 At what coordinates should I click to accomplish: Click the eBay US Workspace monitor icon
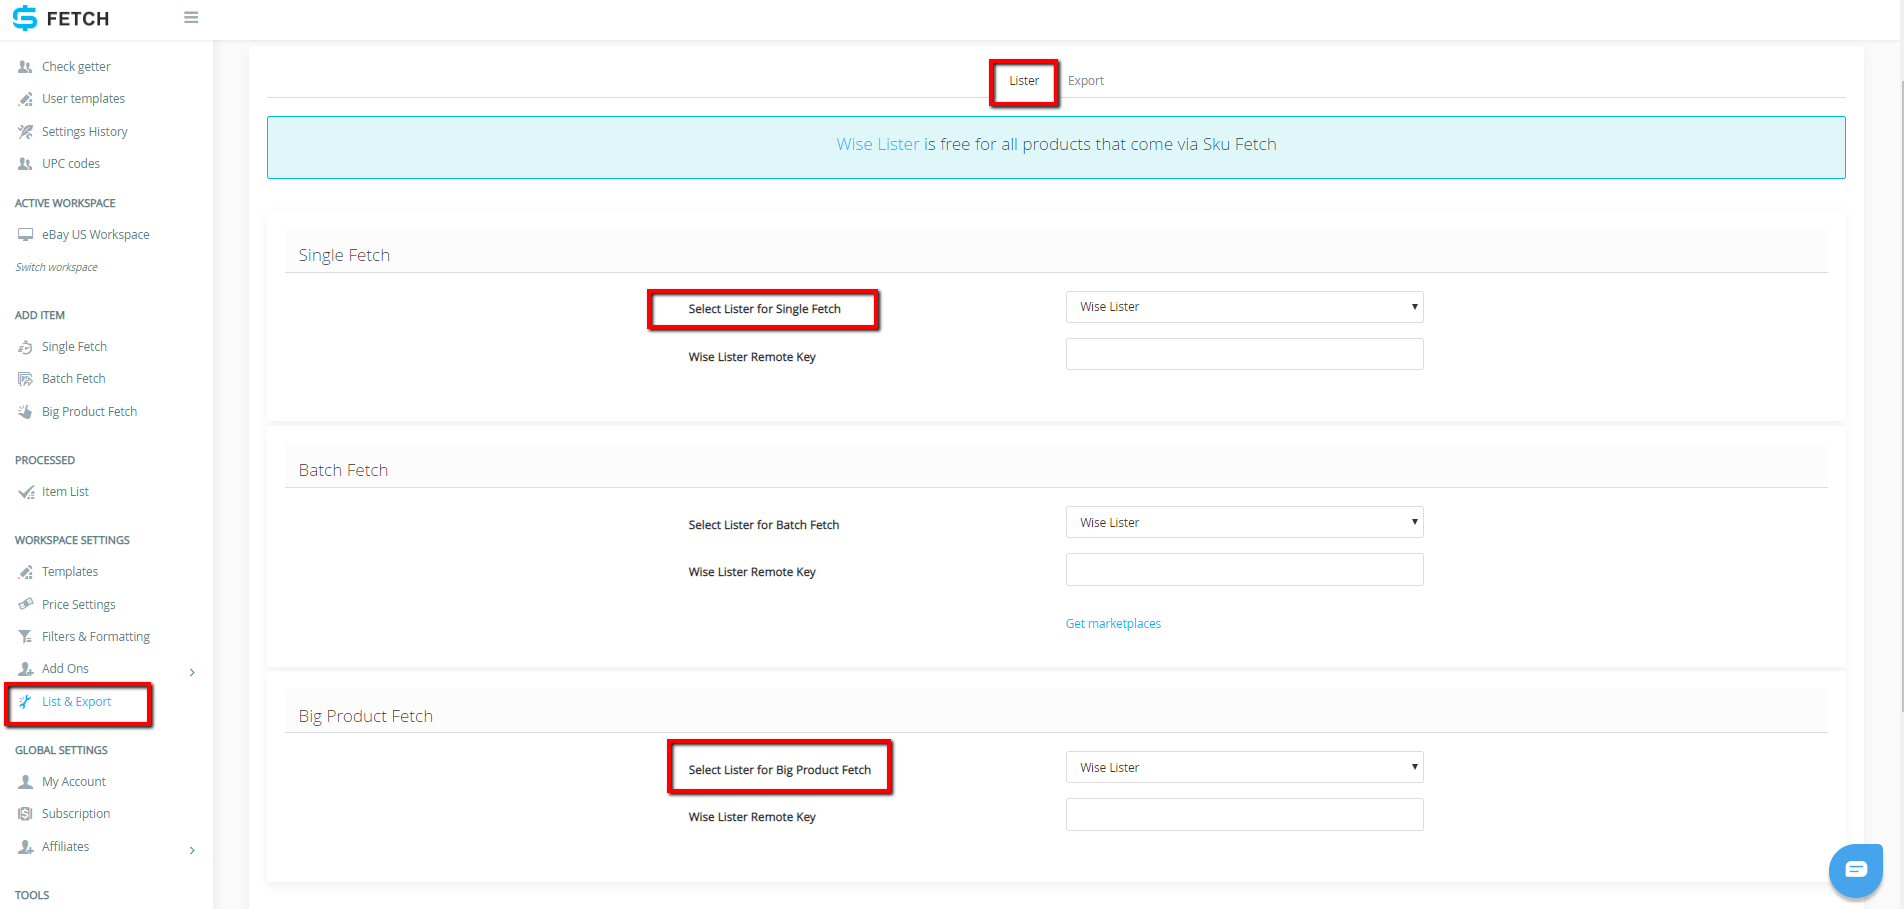click(x=25, y=235)
